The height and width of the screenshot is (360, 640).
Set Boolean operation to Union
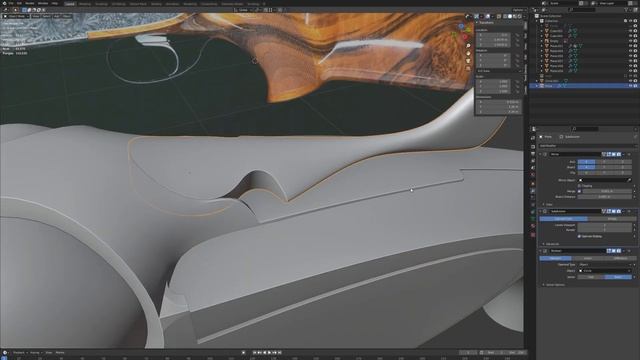[x=587, y=258]
